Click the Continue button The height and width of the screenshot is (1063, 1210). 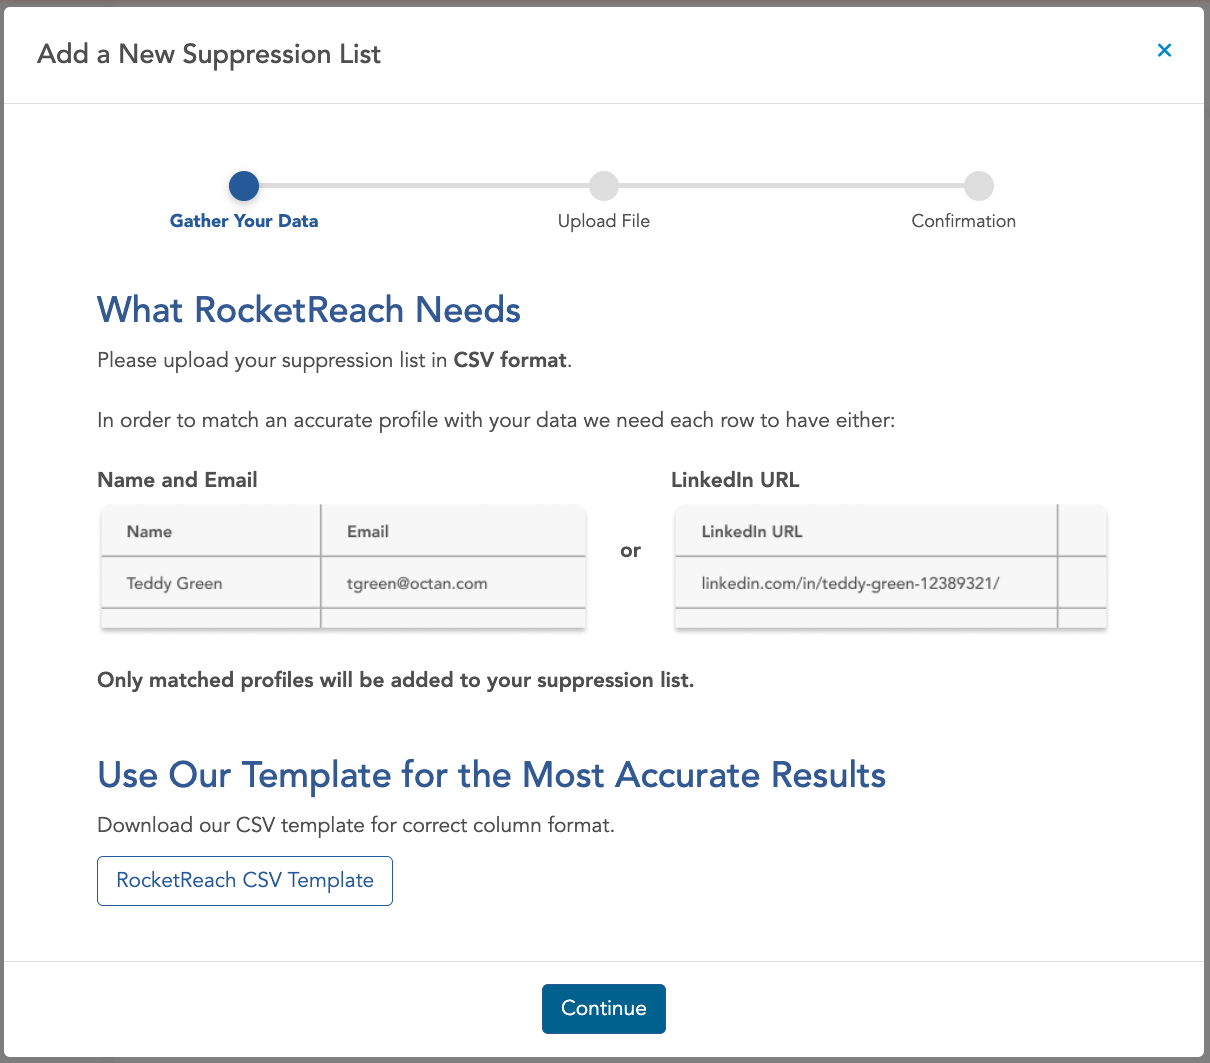coord(604,1008)
